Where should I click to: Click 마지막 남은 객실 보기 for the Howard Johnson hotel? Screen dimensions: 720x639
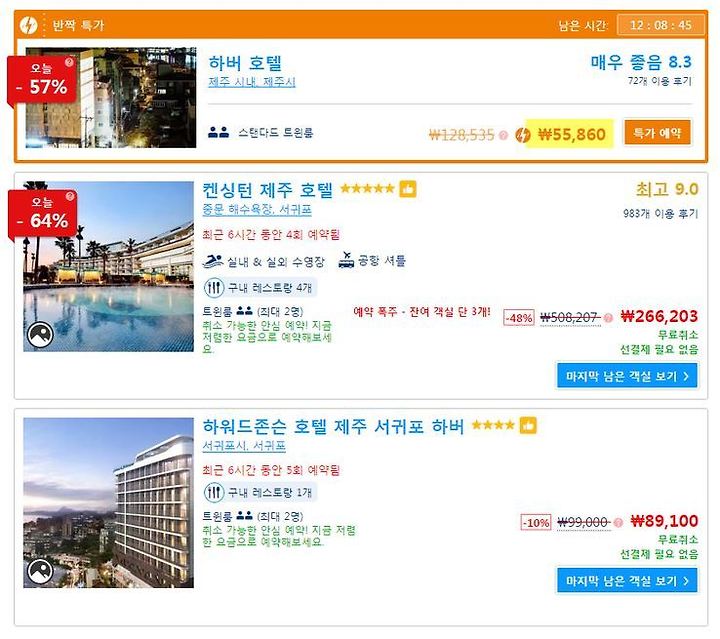tap(627, 581)
